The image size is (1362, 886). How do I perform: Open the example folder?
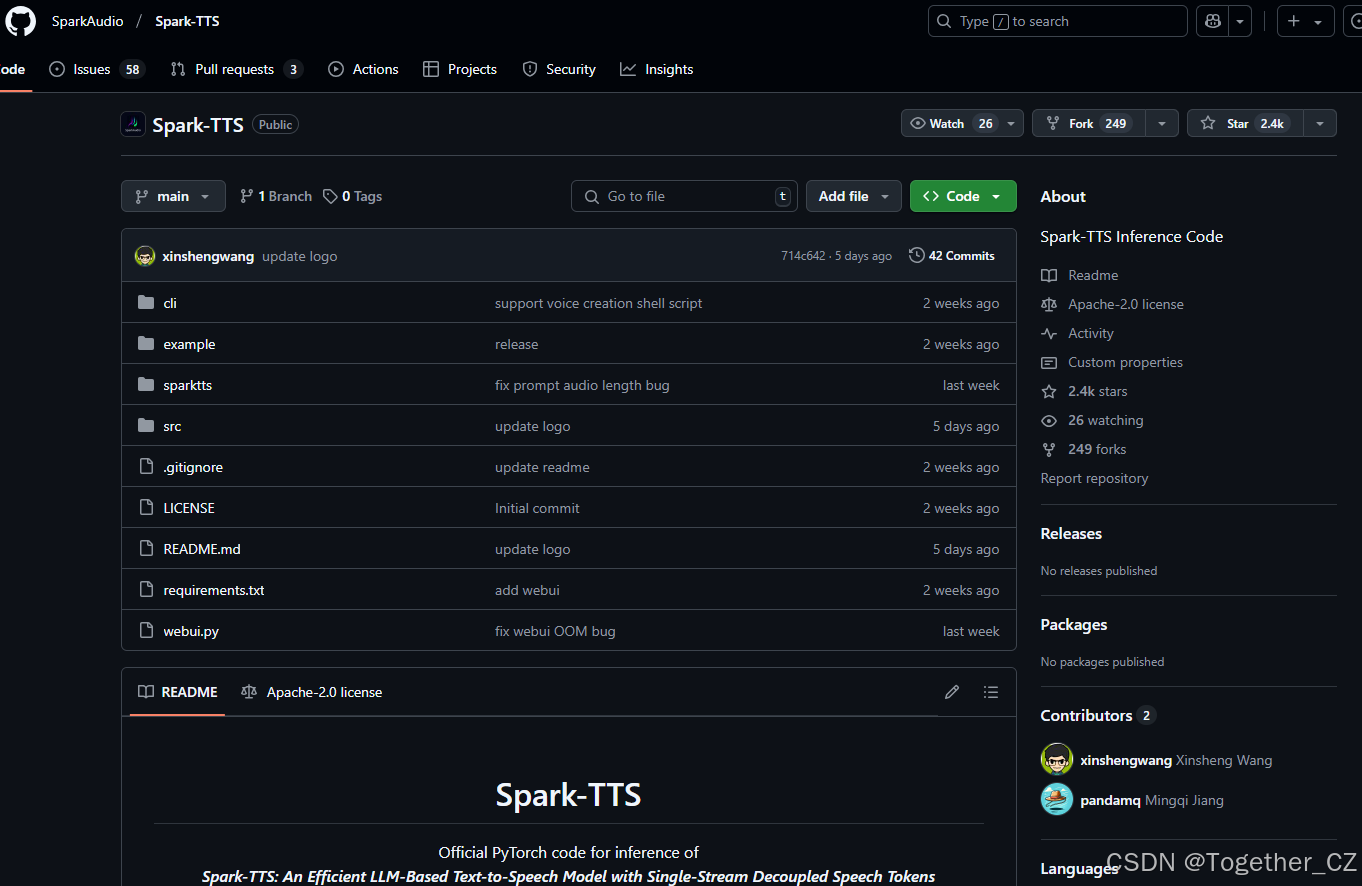pyautogui.click(x=189, y=344)
